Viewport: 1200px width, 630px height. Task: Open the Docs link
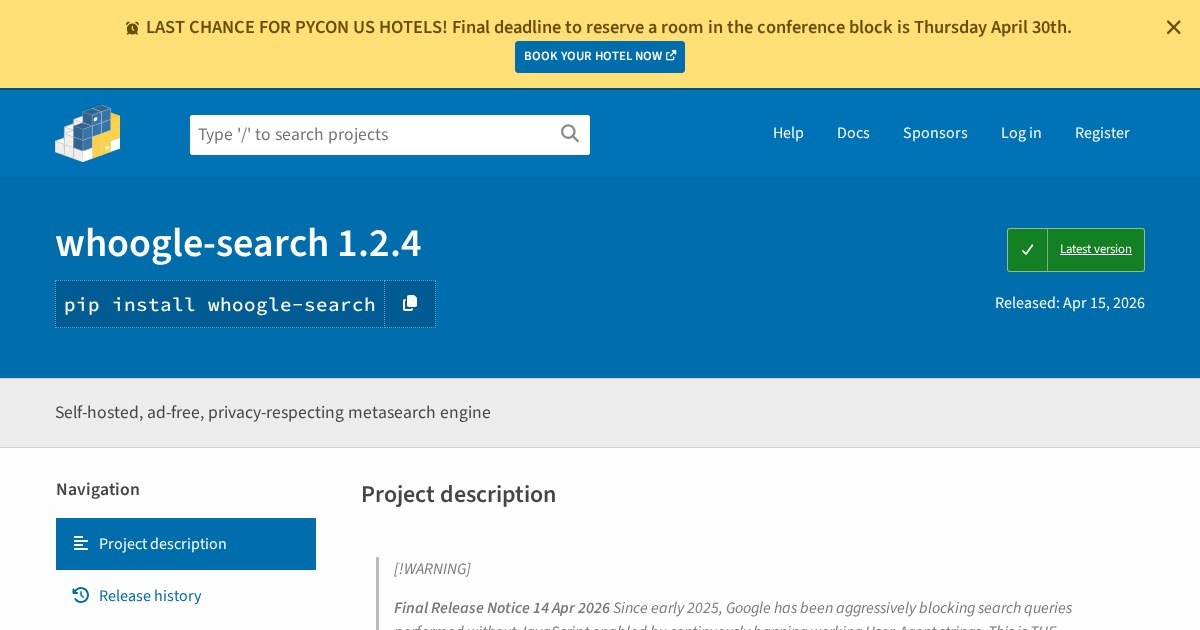tap(853, 133)
